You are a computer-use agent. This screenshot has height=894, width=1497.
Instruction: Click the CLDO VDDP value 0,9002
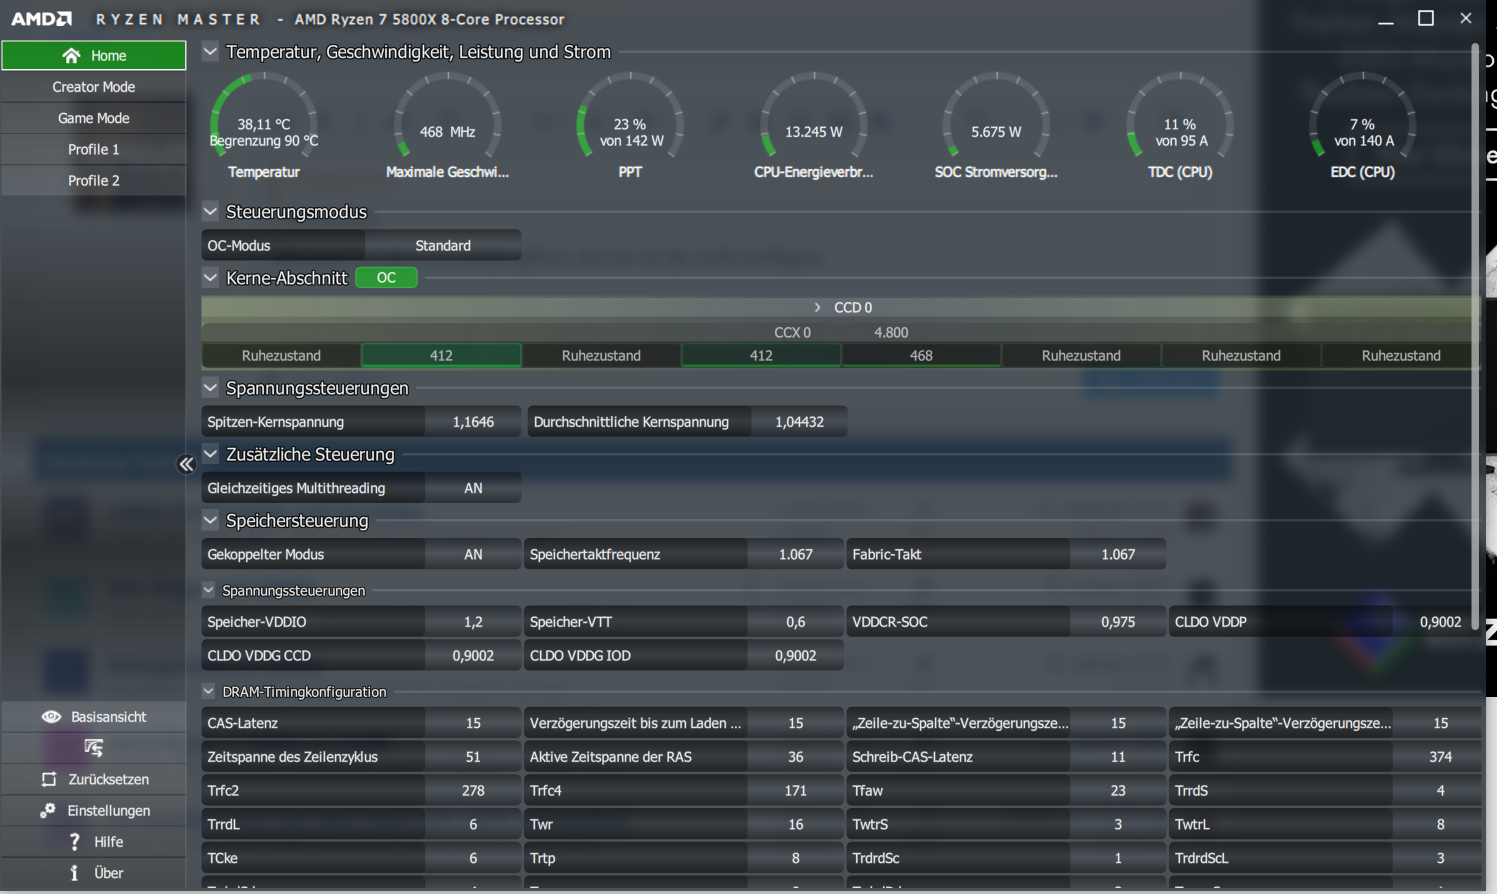coord(1440,622)
